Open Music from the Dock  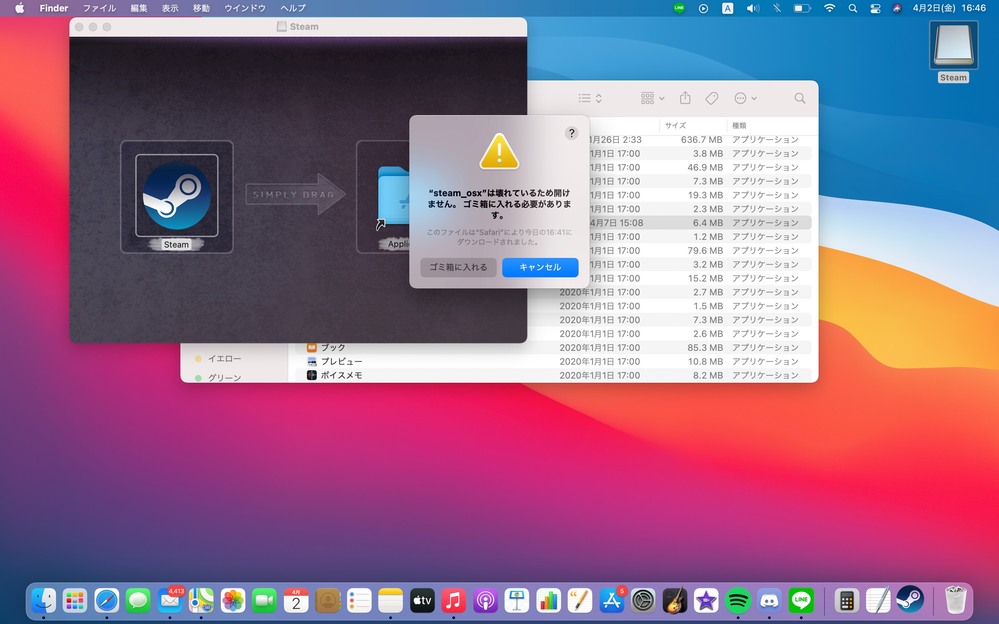454,600
